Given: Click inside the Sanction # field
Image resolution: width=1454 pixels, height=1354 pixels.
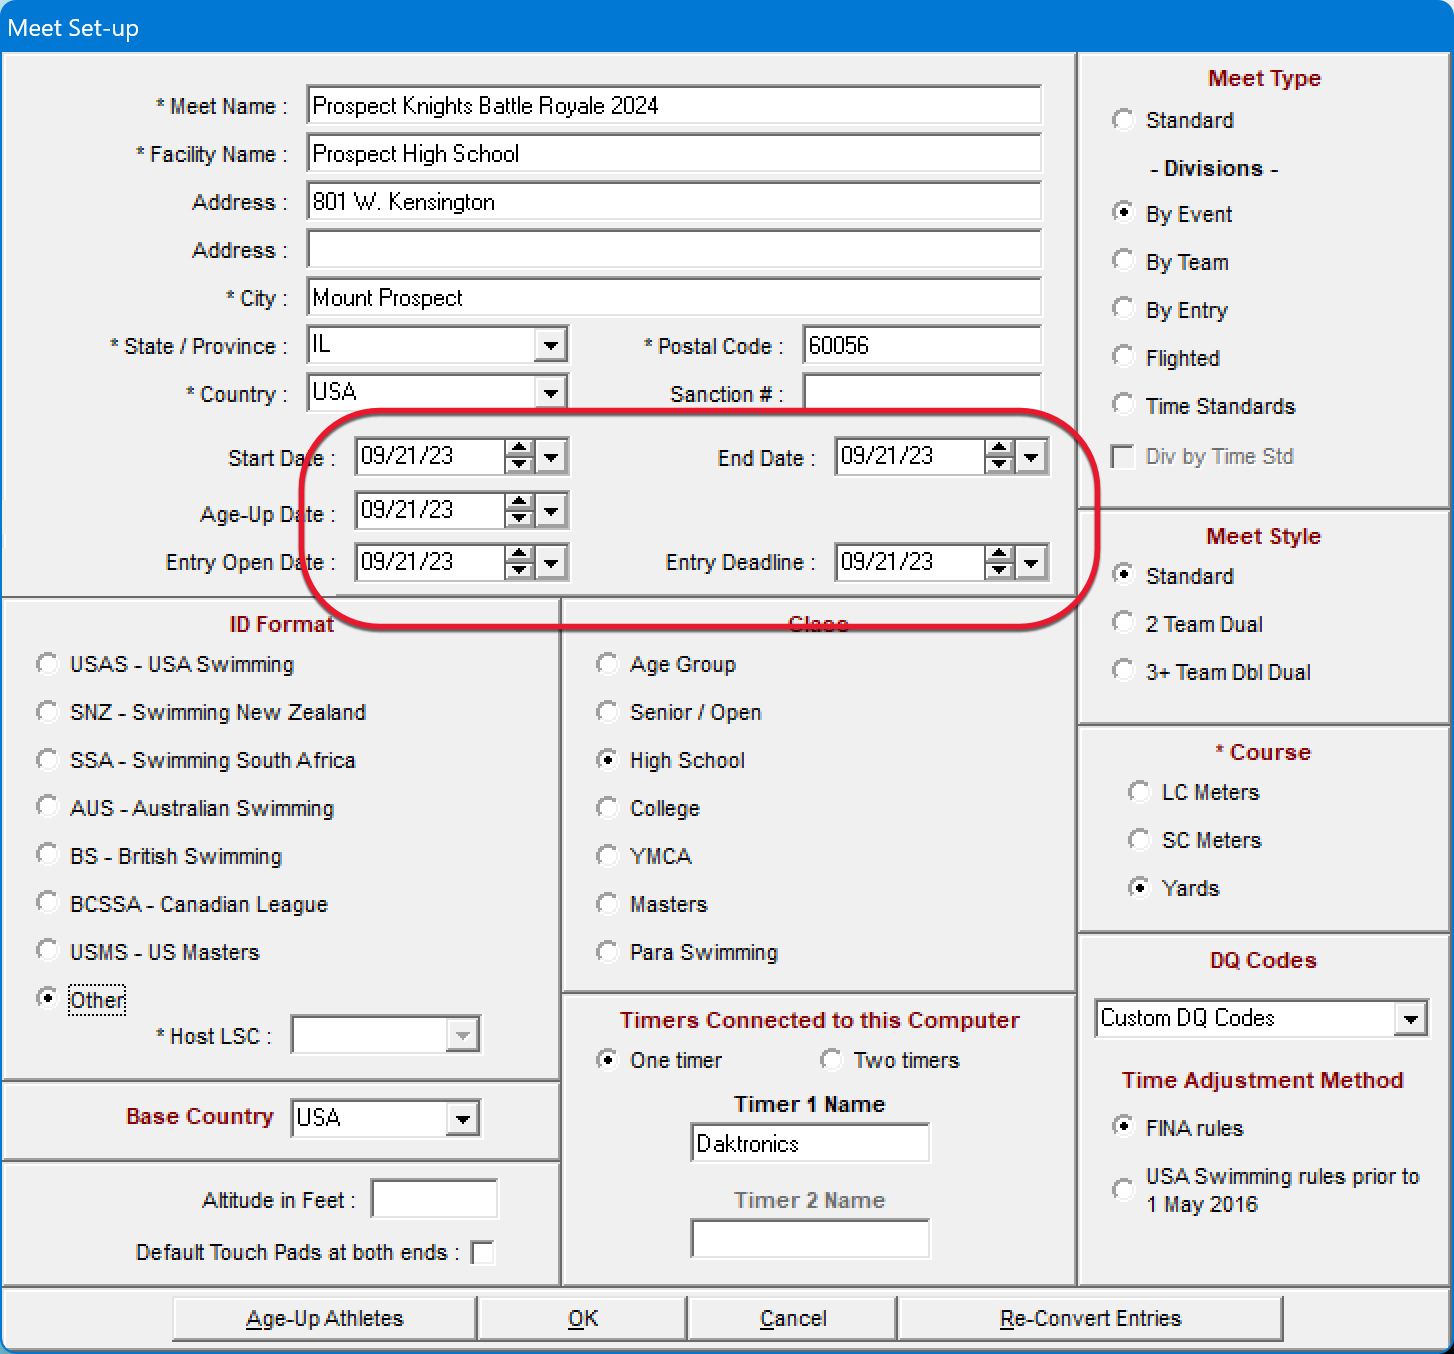Looking at the screenshot, I should click(920, 393).
